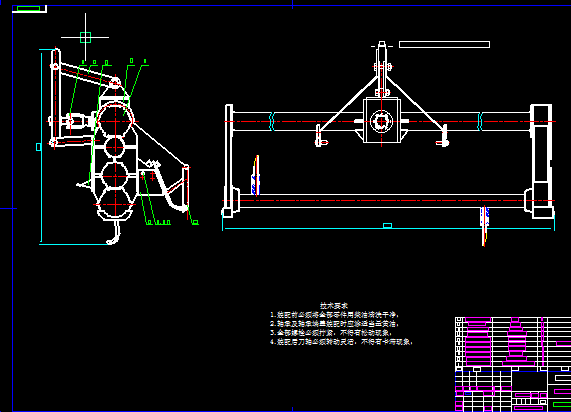571x412 pixels.
Task: Select technical requirement line 1 about cleaning parts
Action: point(335,314)
